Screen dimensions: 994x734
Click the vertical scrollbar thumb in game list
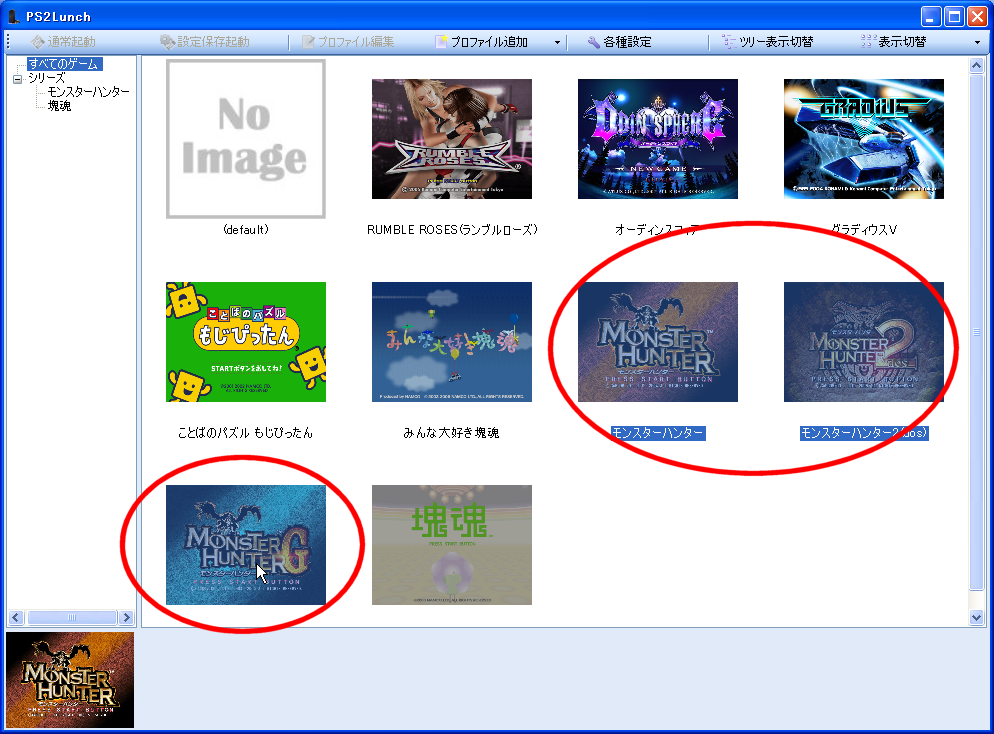pos(976,332)
